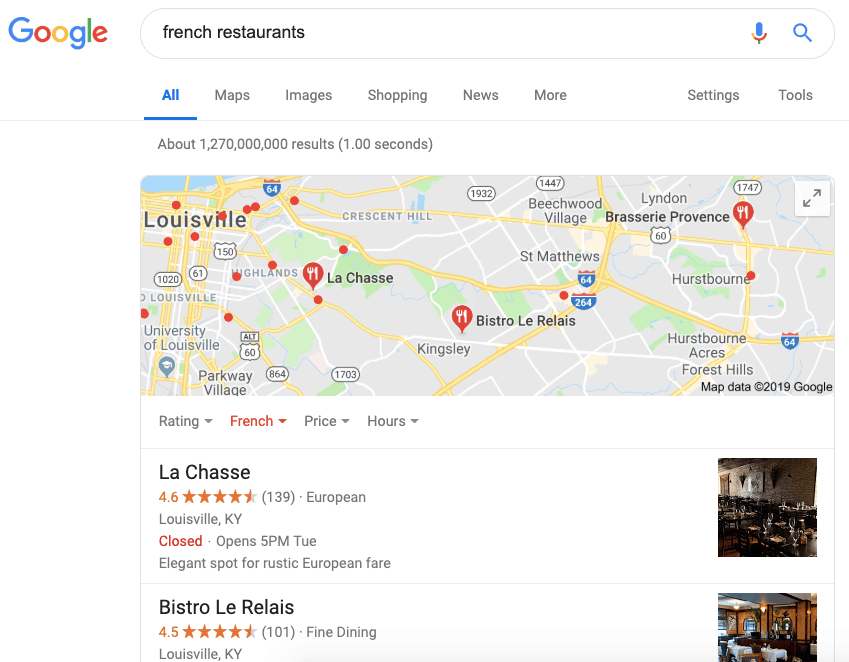Open the Hours filter dropdown
Image resolution: width=849 pixels, height=662 pixels.
[392, 421]
